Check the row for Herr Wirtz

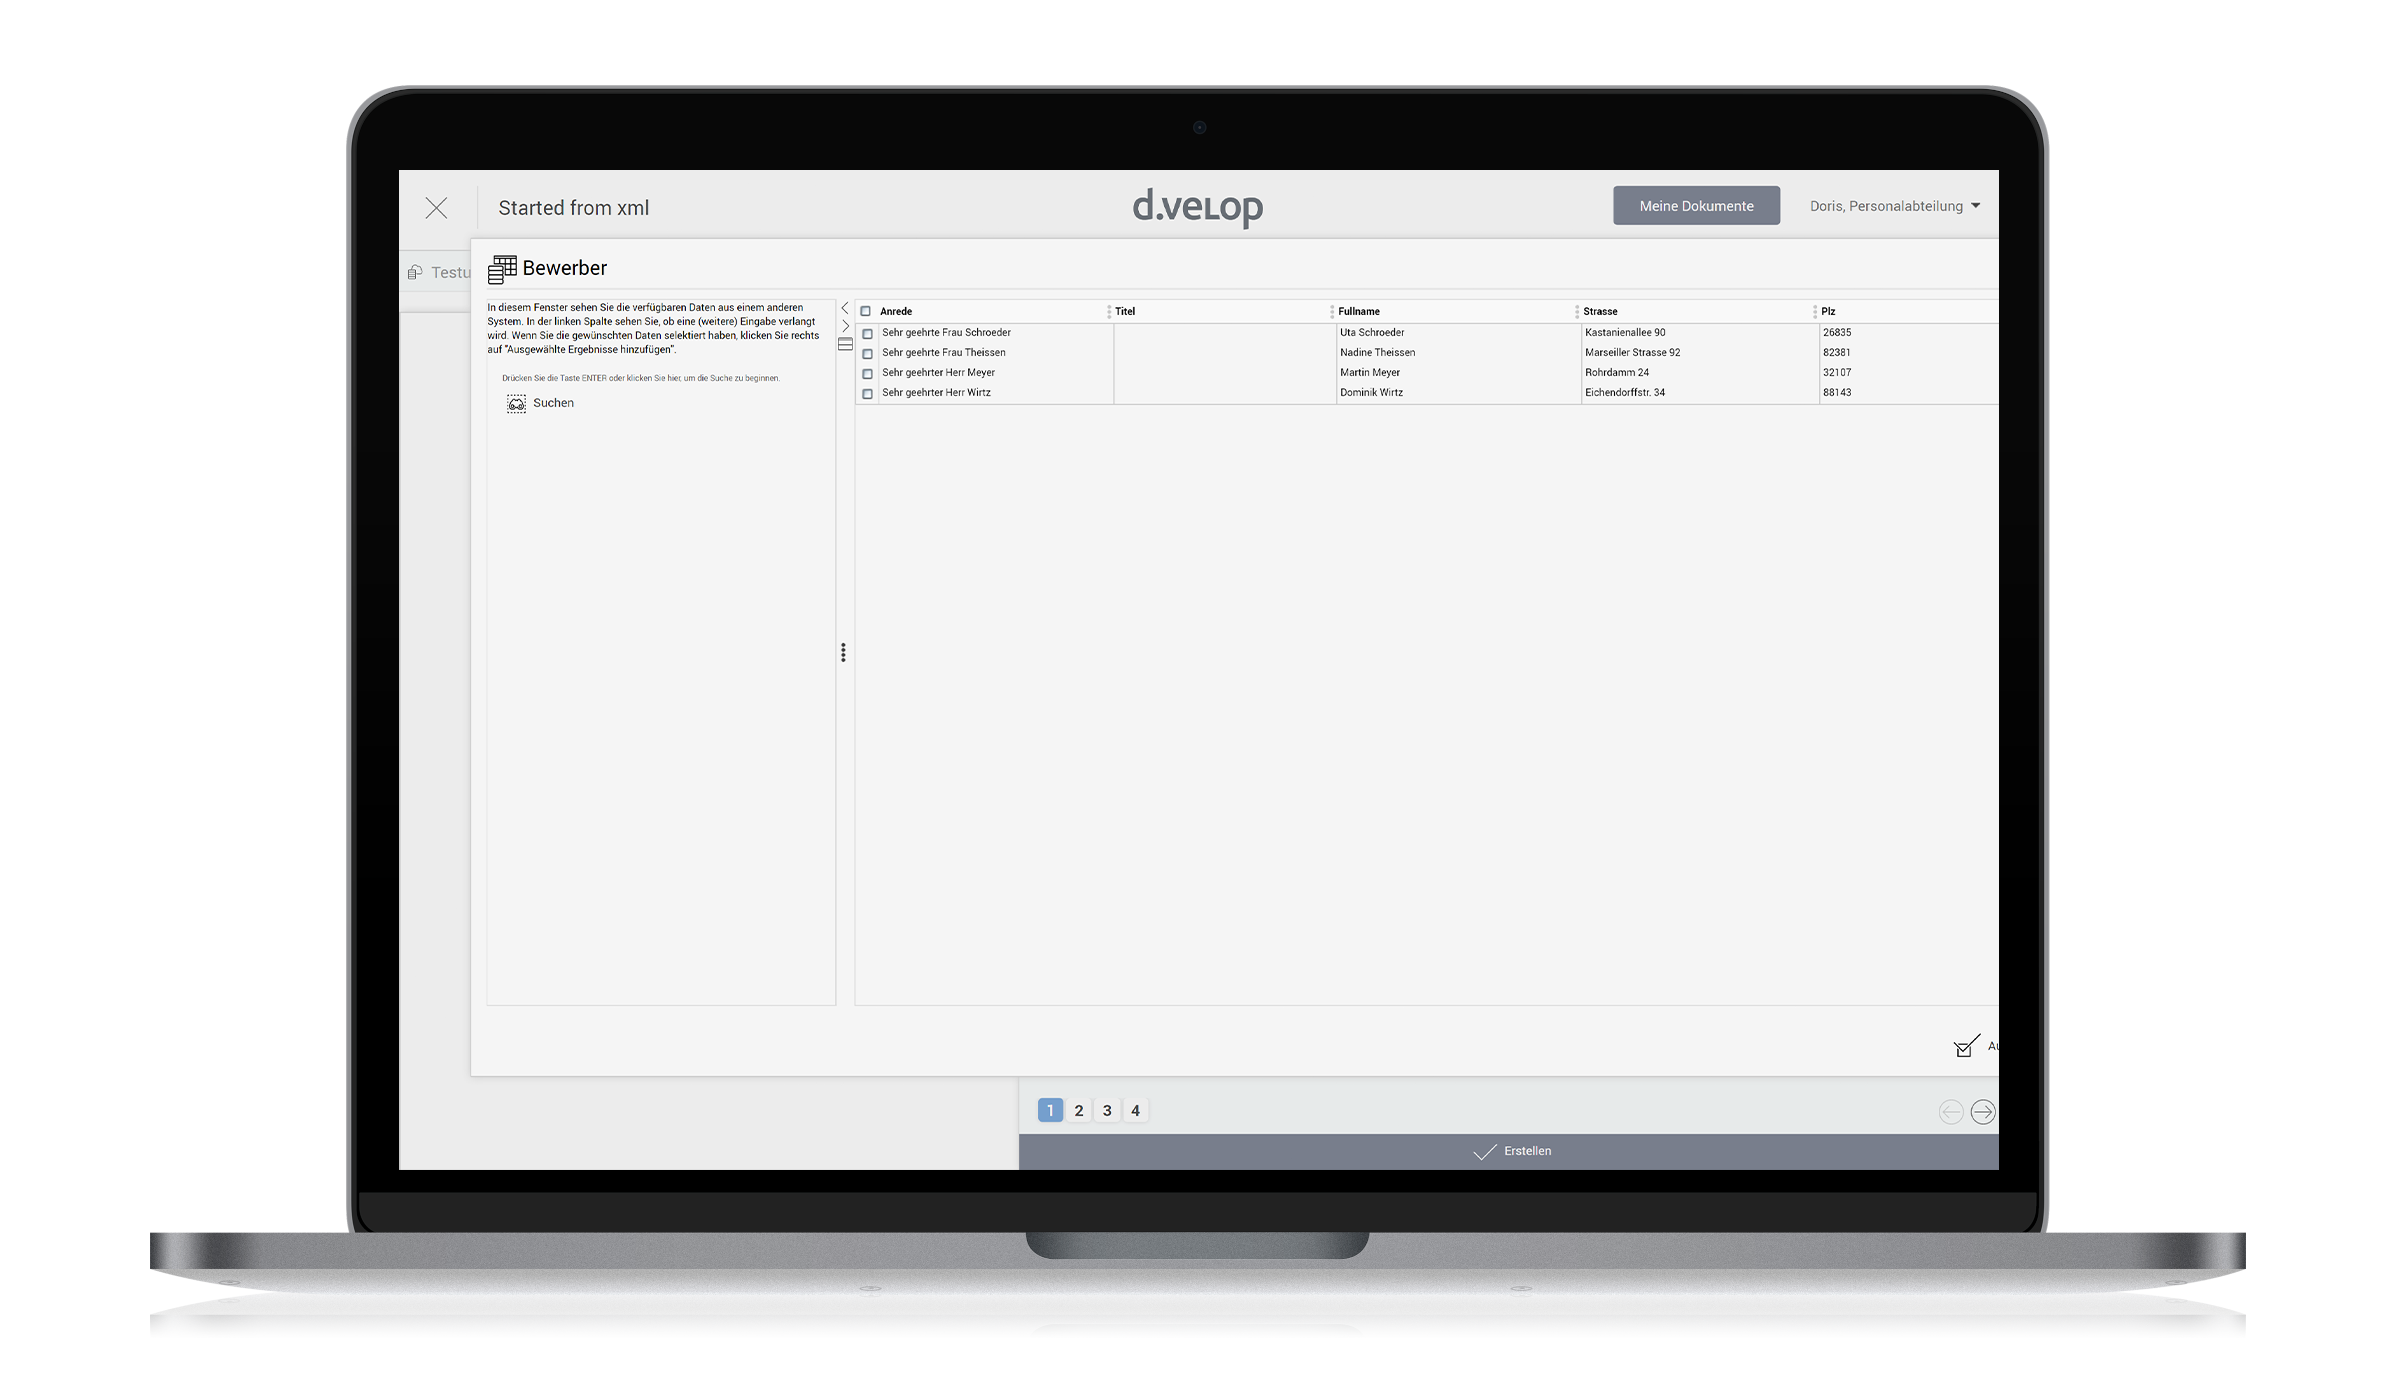click(x=867, y=393)
